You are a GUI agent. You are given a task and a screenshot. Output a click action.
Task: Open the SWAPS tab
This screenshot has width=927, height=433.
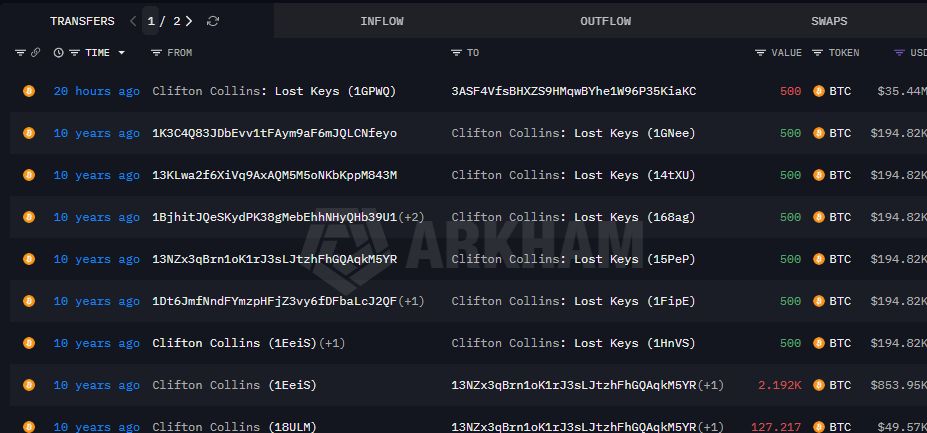pyautogui.click(x=829, y=21)
